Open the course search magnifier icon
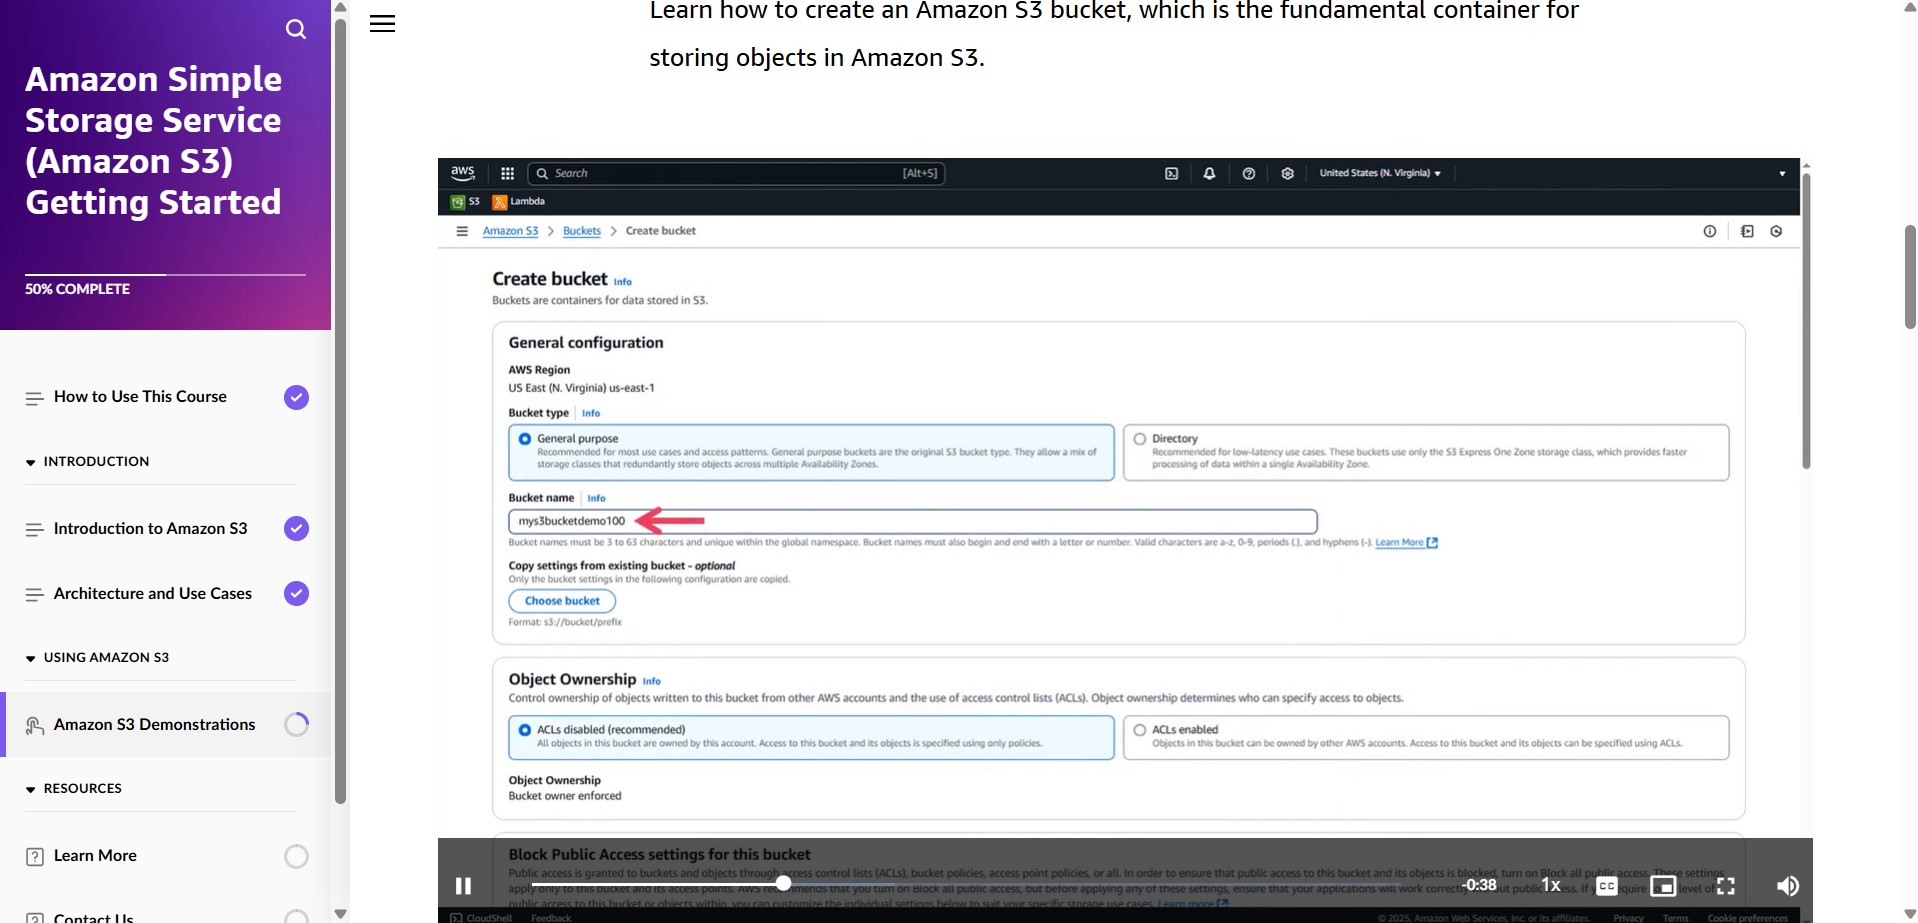This screenshot has width=1918, height=923. tap(296, 29)
